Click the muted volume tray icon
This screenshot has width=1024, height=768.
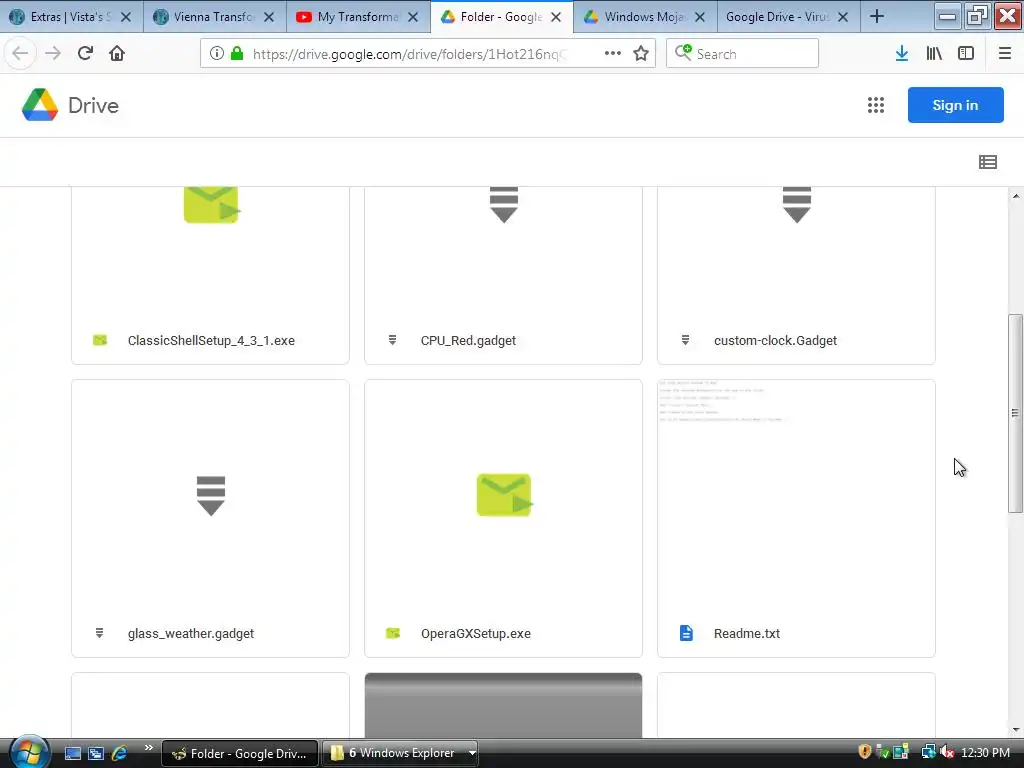(947, 752)
